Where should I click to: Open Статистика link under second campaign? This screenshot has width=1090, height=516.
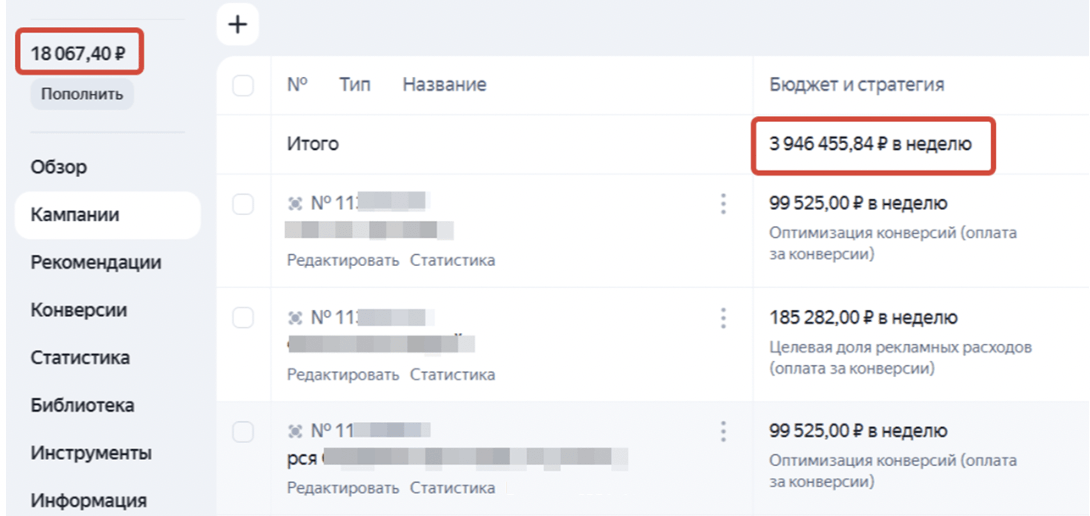pyautogui.click(x=453, y=375)
